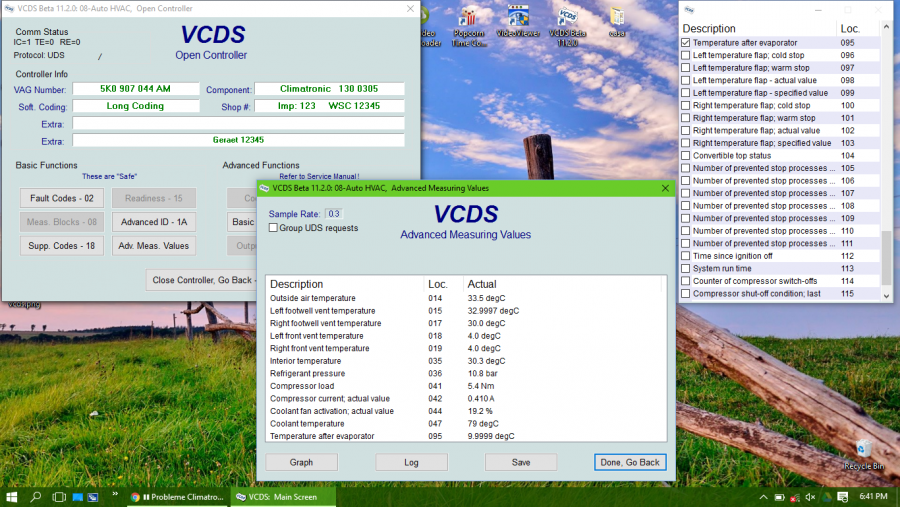900x507 pixels.
Task: Open the Popcorn Time desktop shortcut
Action: [x=468, y=26]
